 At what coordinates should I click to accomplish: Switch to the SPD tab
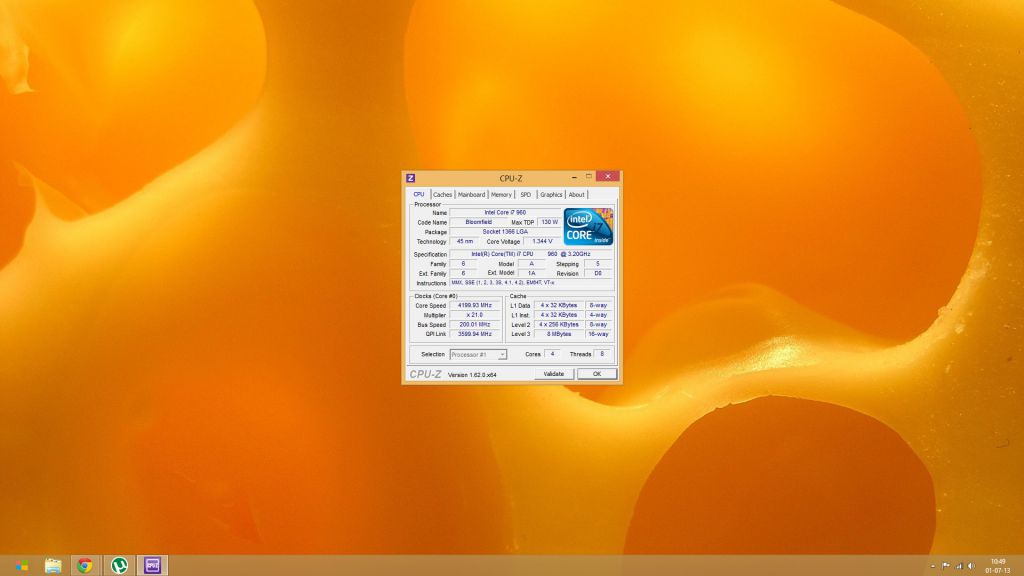[x=526, y=195]
